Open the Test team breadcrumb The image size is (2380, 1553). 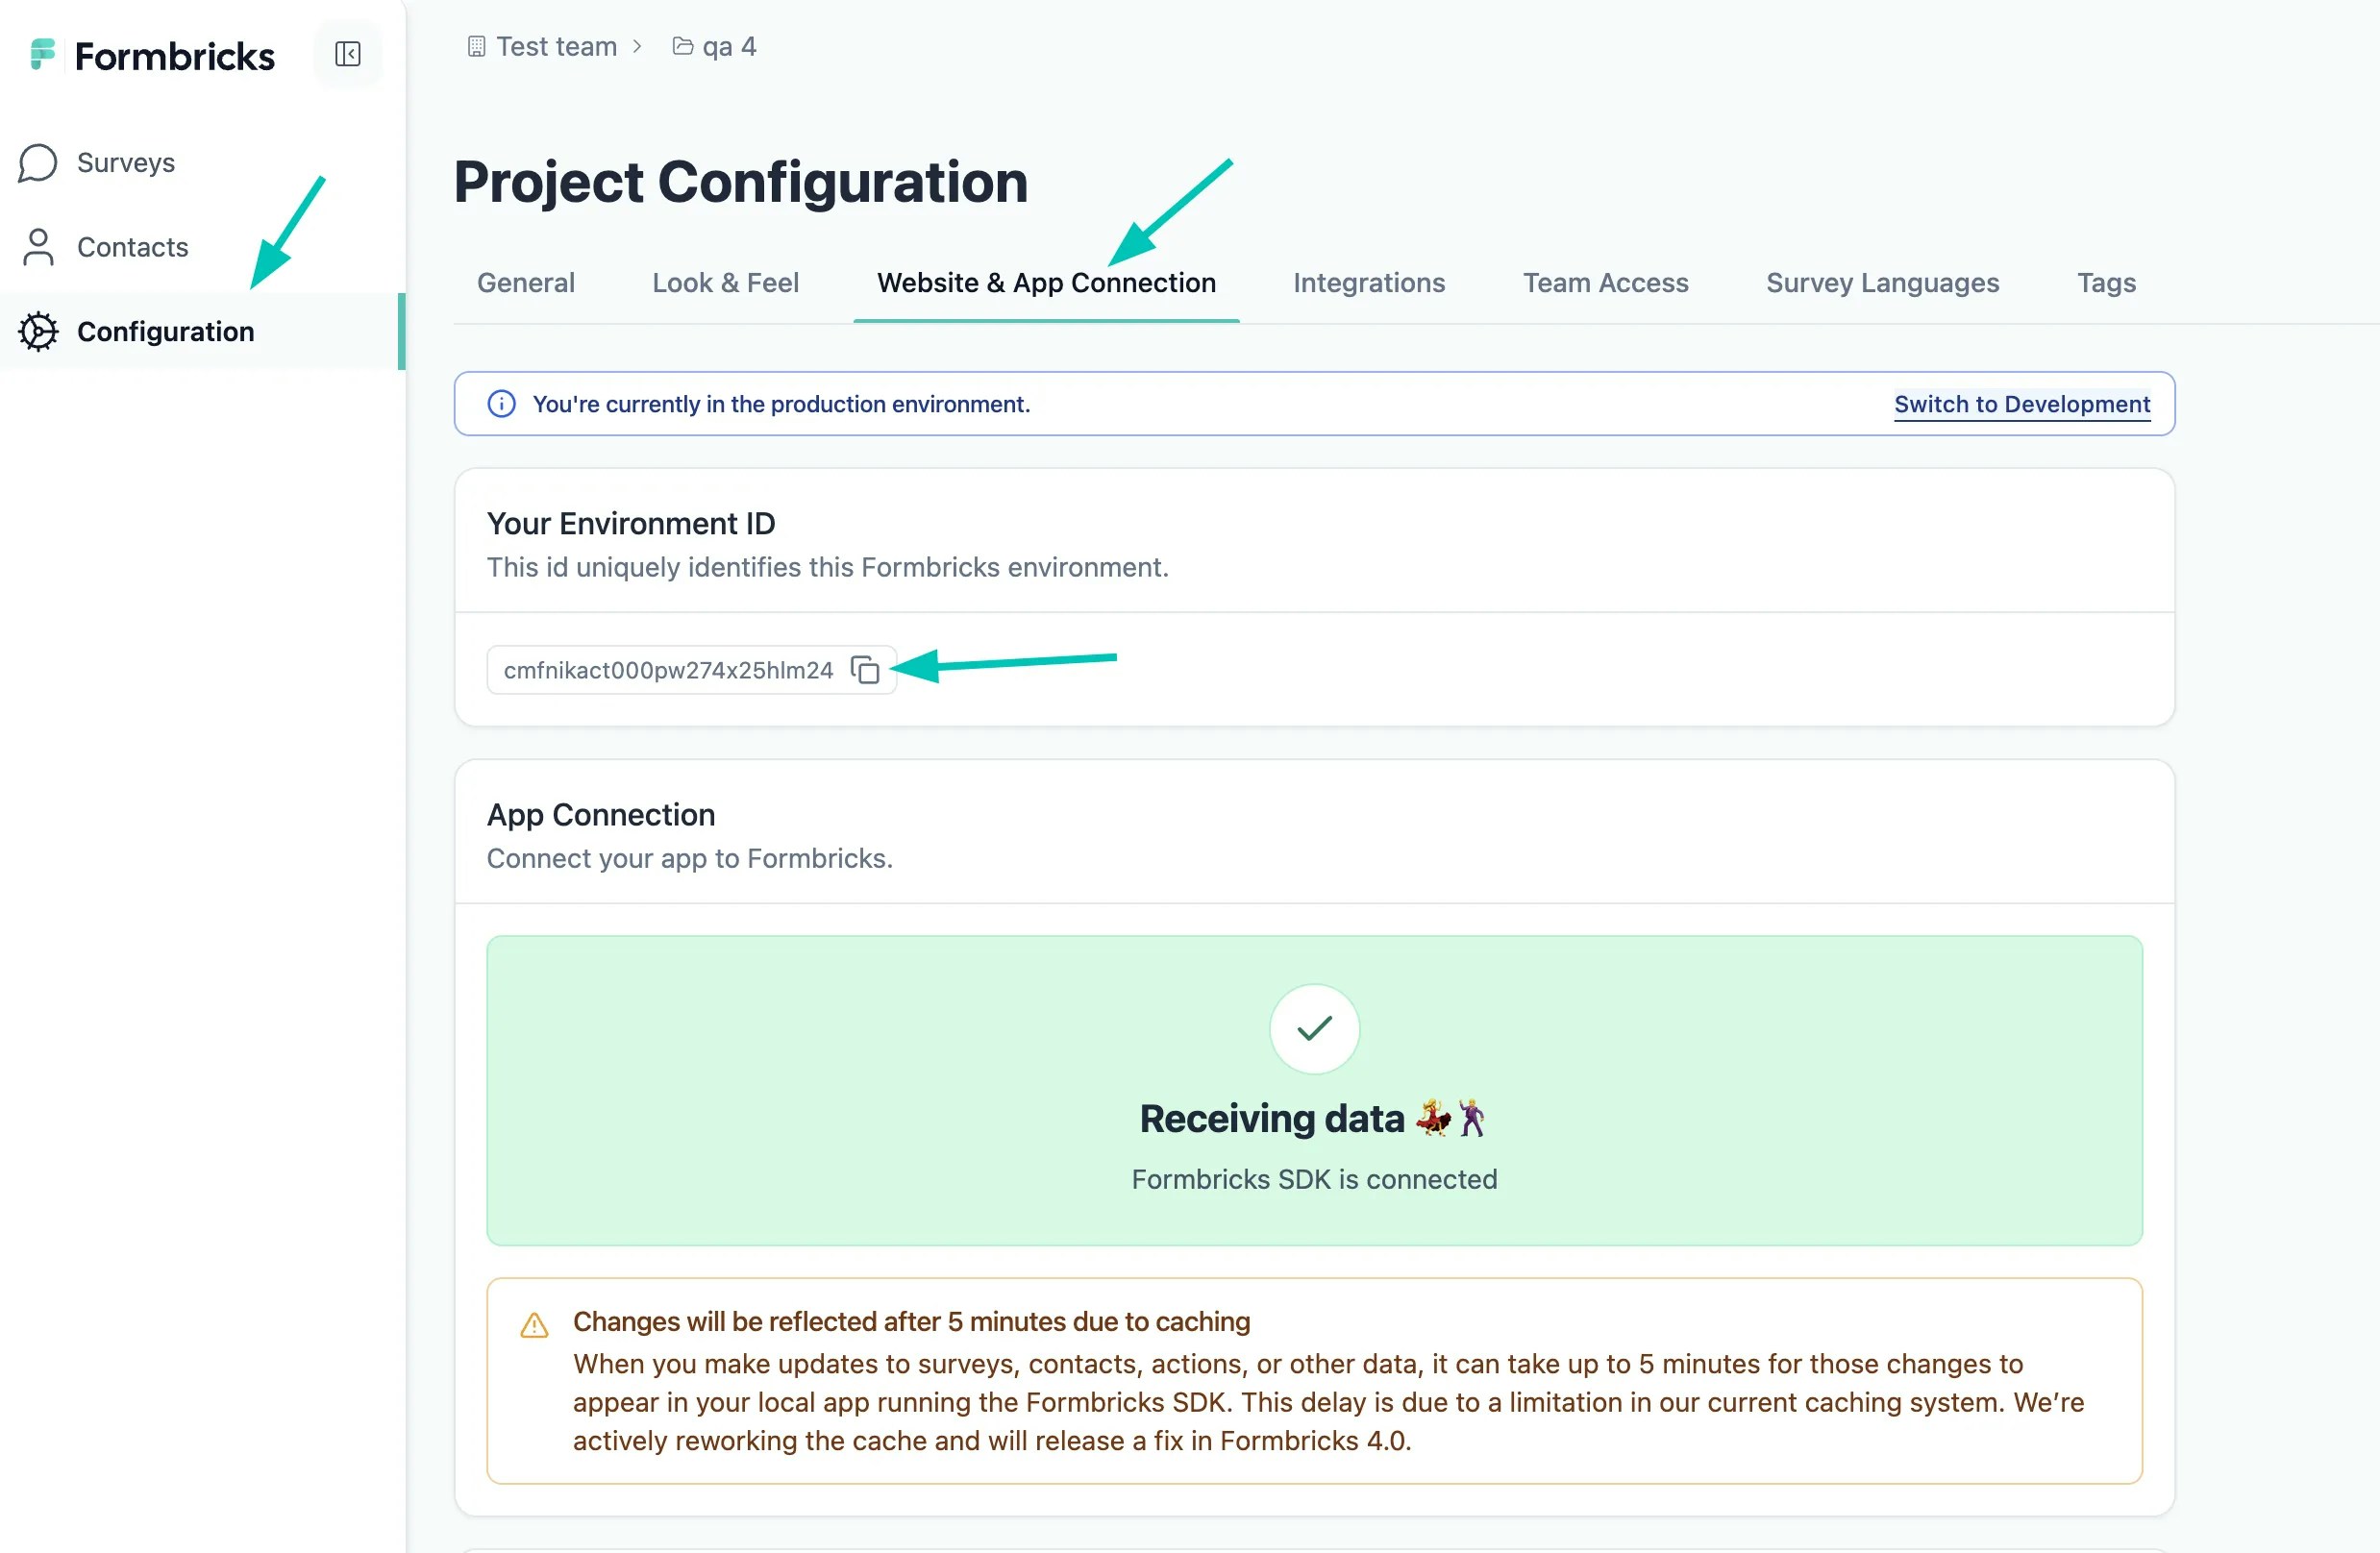(x=556, y=47)
